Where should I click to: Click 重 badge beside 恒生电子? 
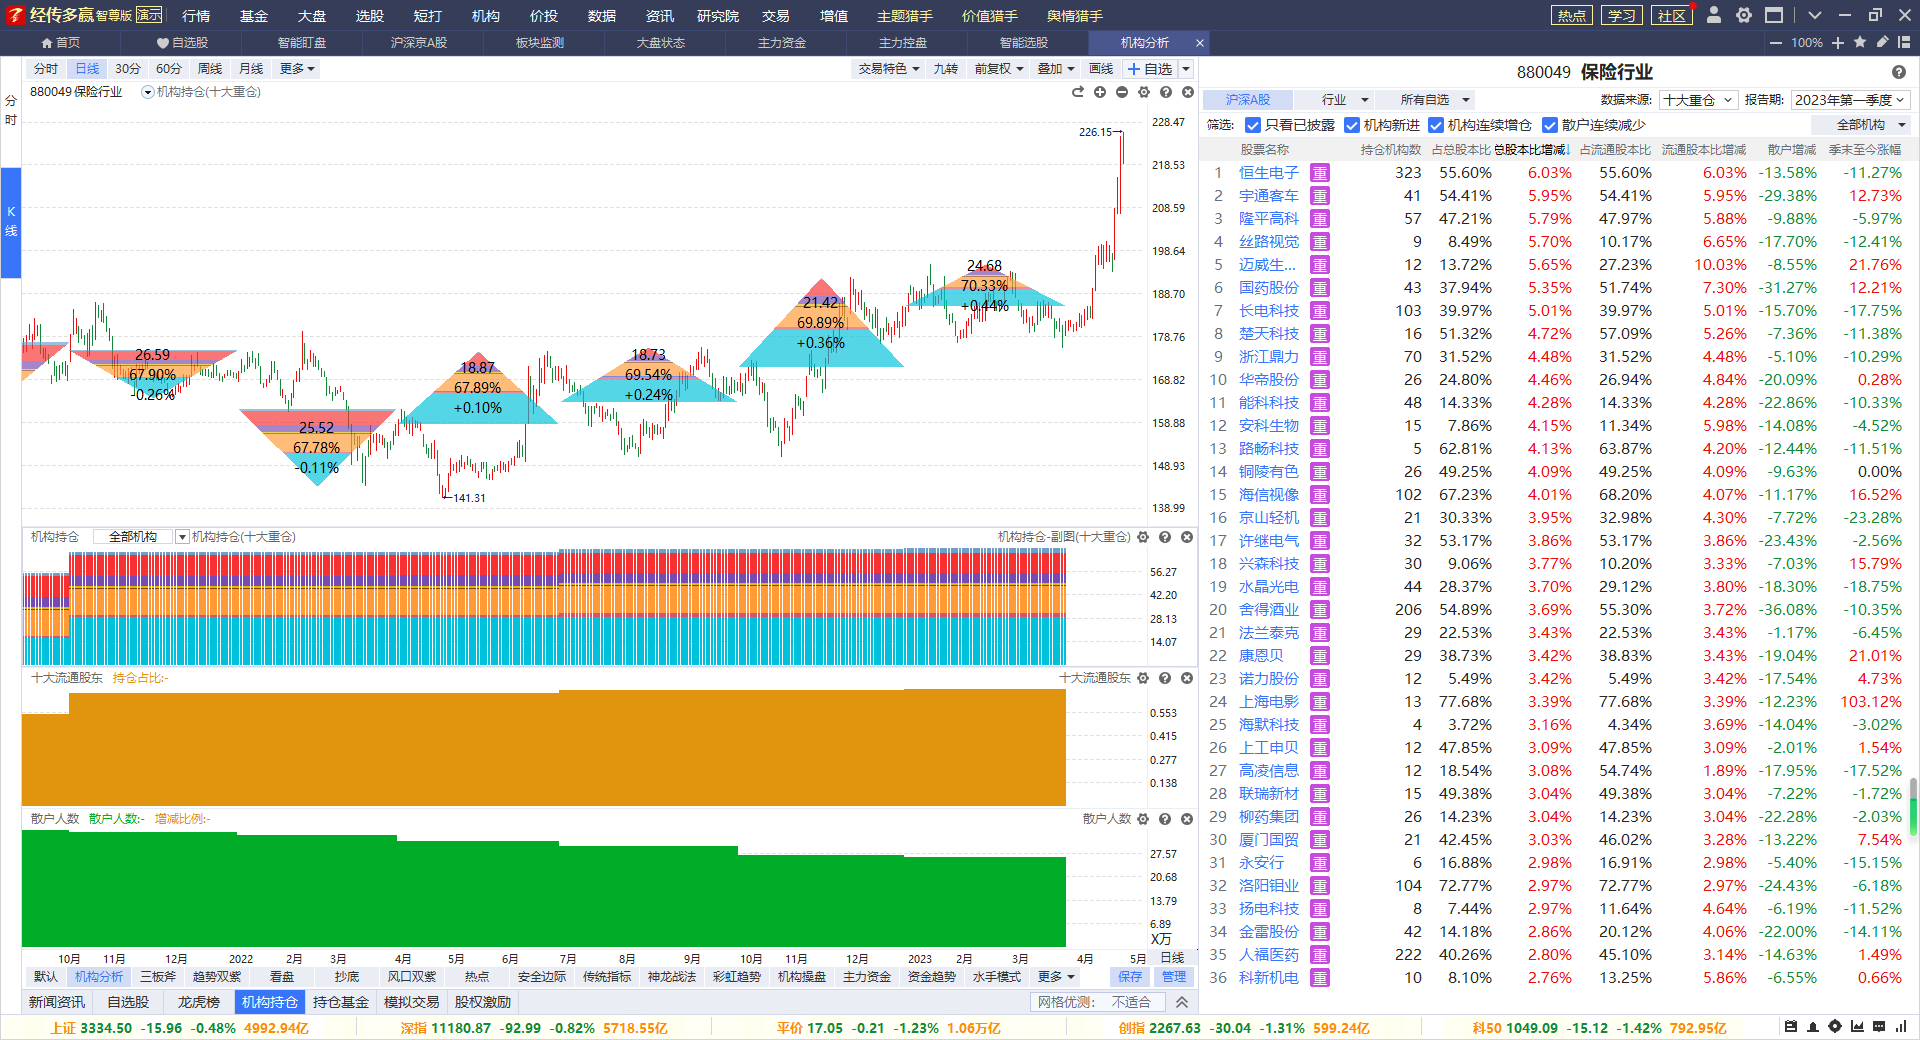coord(1320,173)
